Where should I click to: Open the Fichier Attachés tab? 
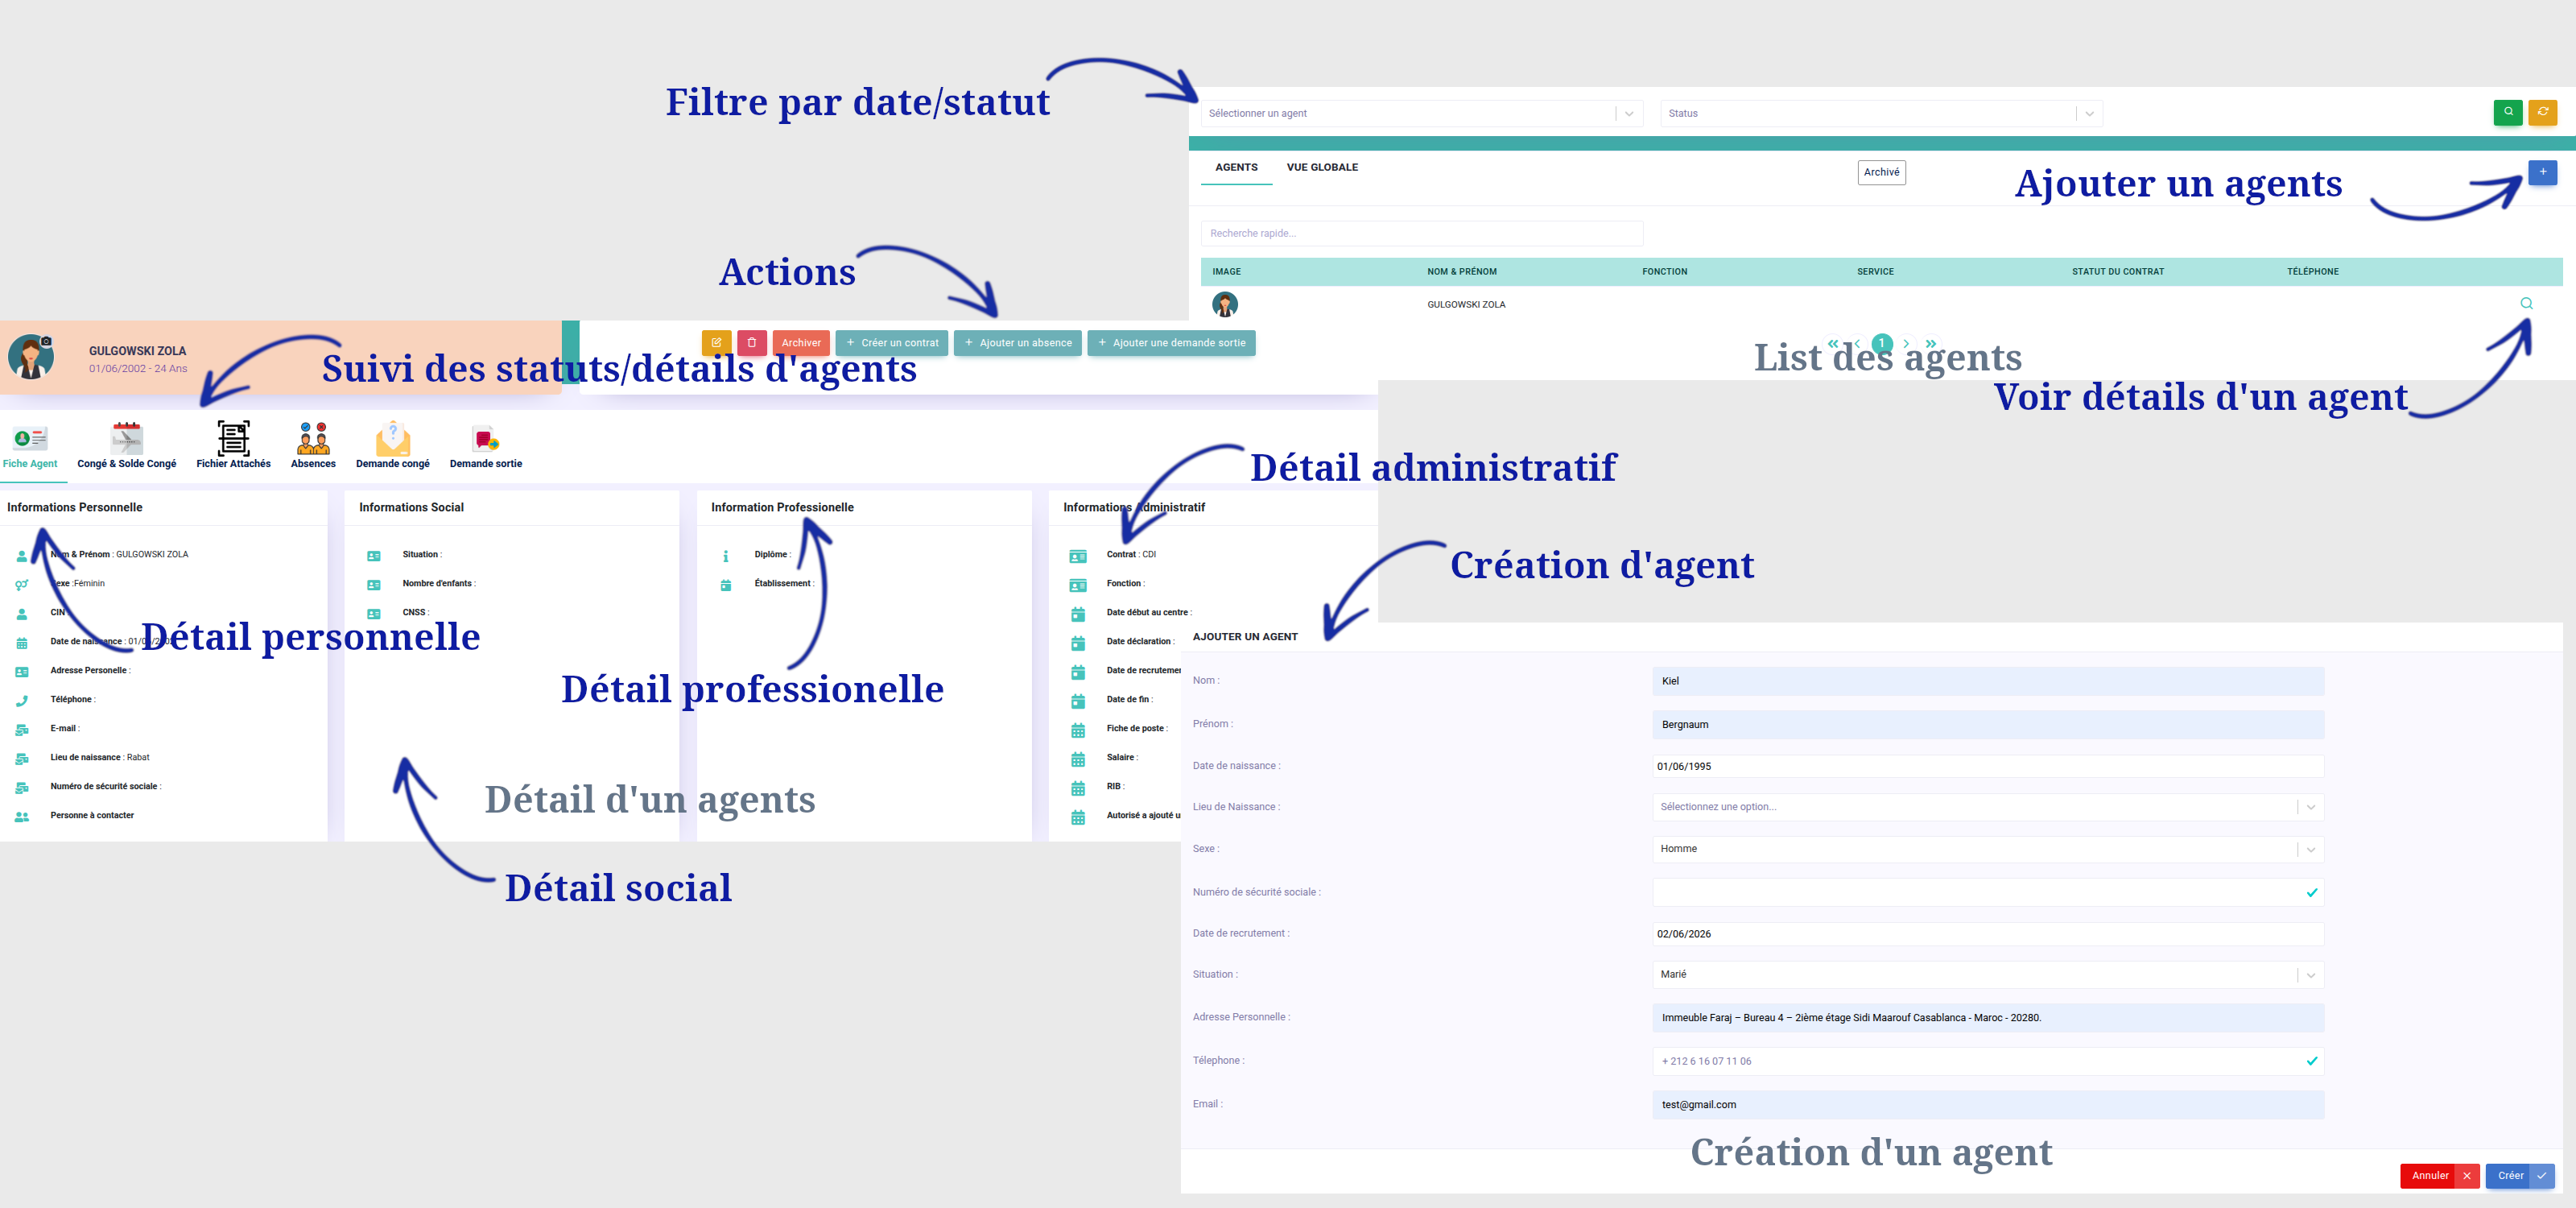(233, 446)
